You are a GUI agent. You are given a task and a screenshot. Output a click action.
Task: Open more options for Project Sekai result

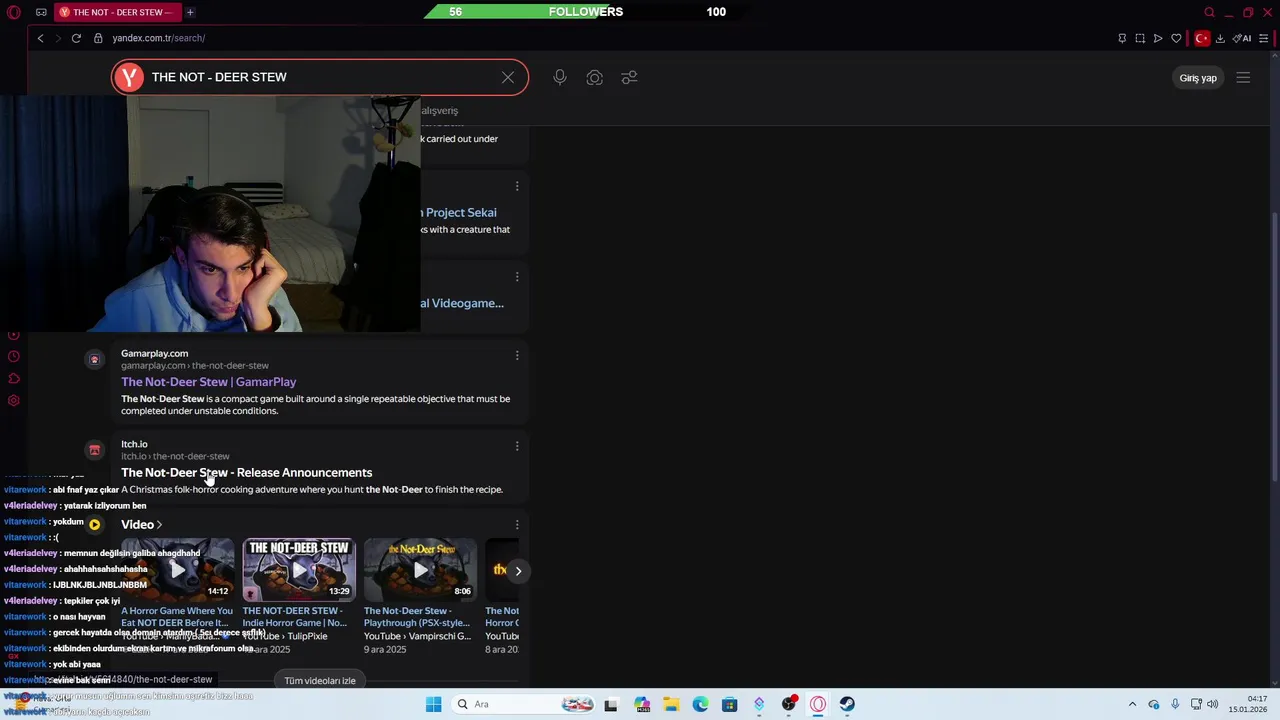tap(517, 186)
